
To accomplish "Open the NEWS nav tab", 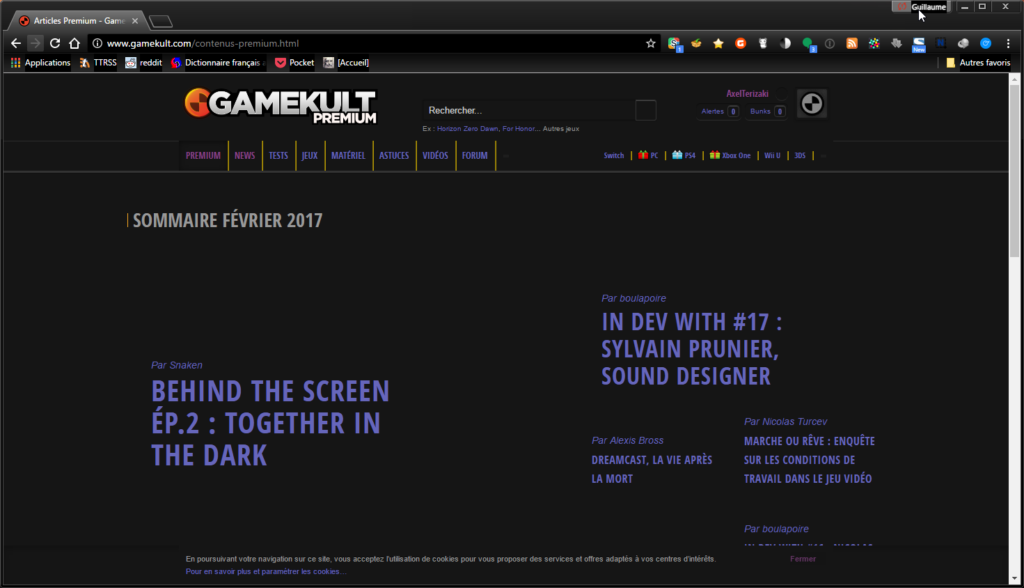I will point(245,155).
